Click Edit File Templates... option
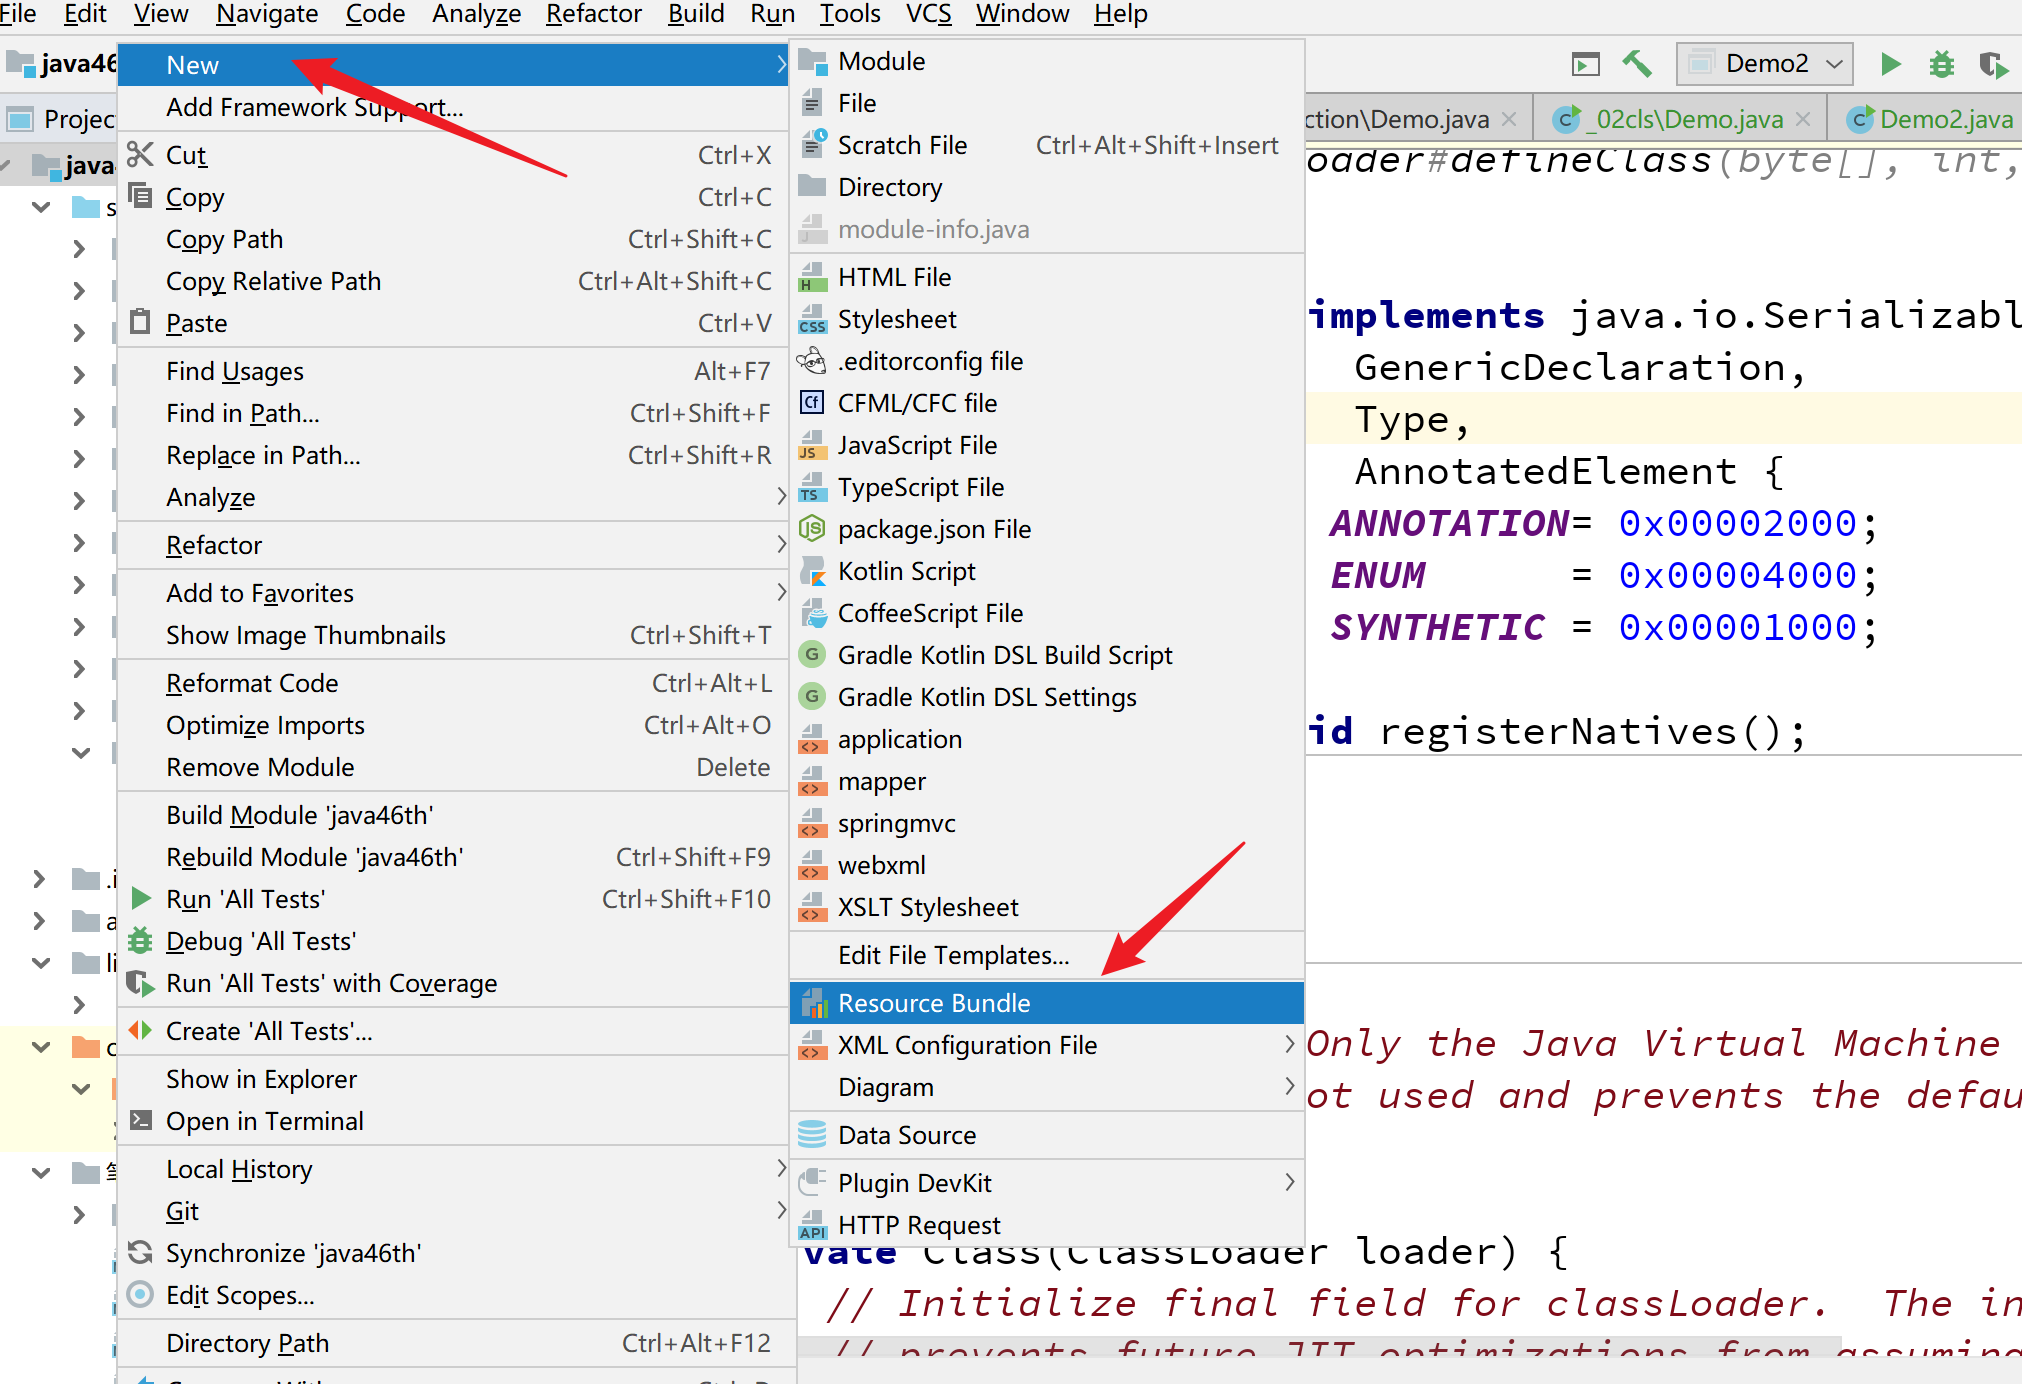This screenshot has width=2022, height=1384. coord(953,955)
